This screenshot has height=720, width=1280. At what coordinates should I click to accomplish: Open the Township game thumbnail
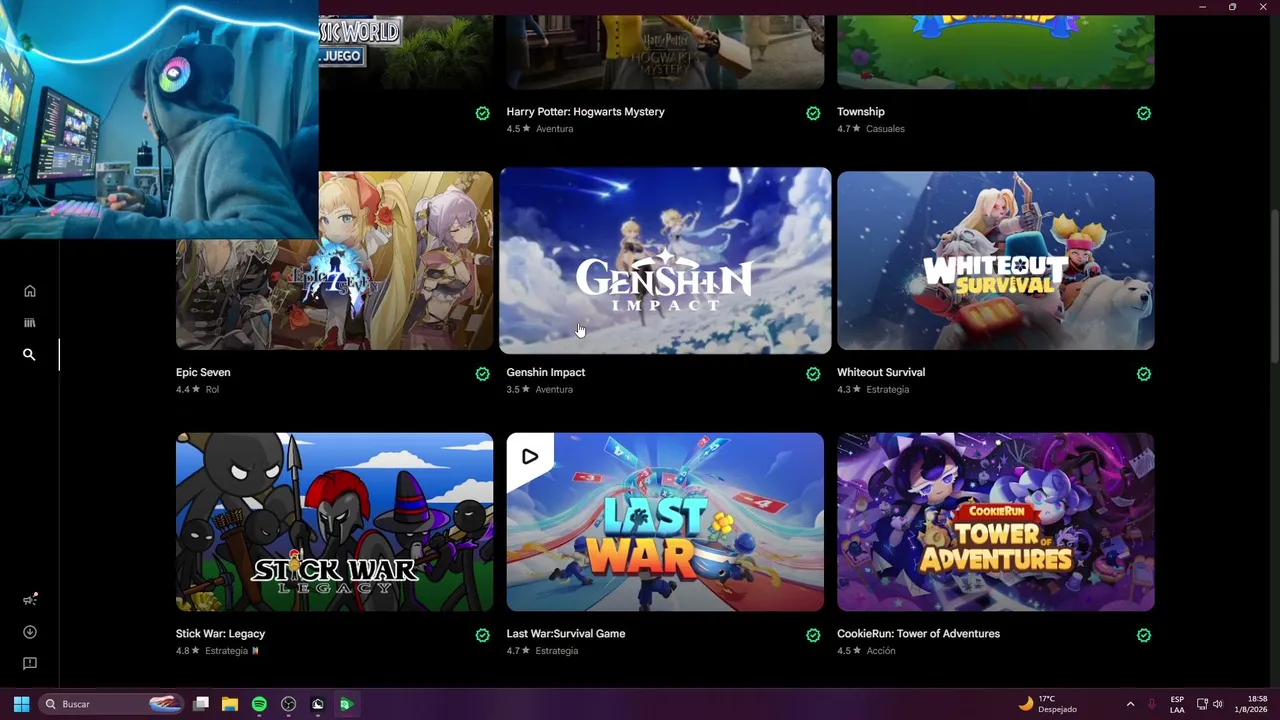[x=996, y=52]
